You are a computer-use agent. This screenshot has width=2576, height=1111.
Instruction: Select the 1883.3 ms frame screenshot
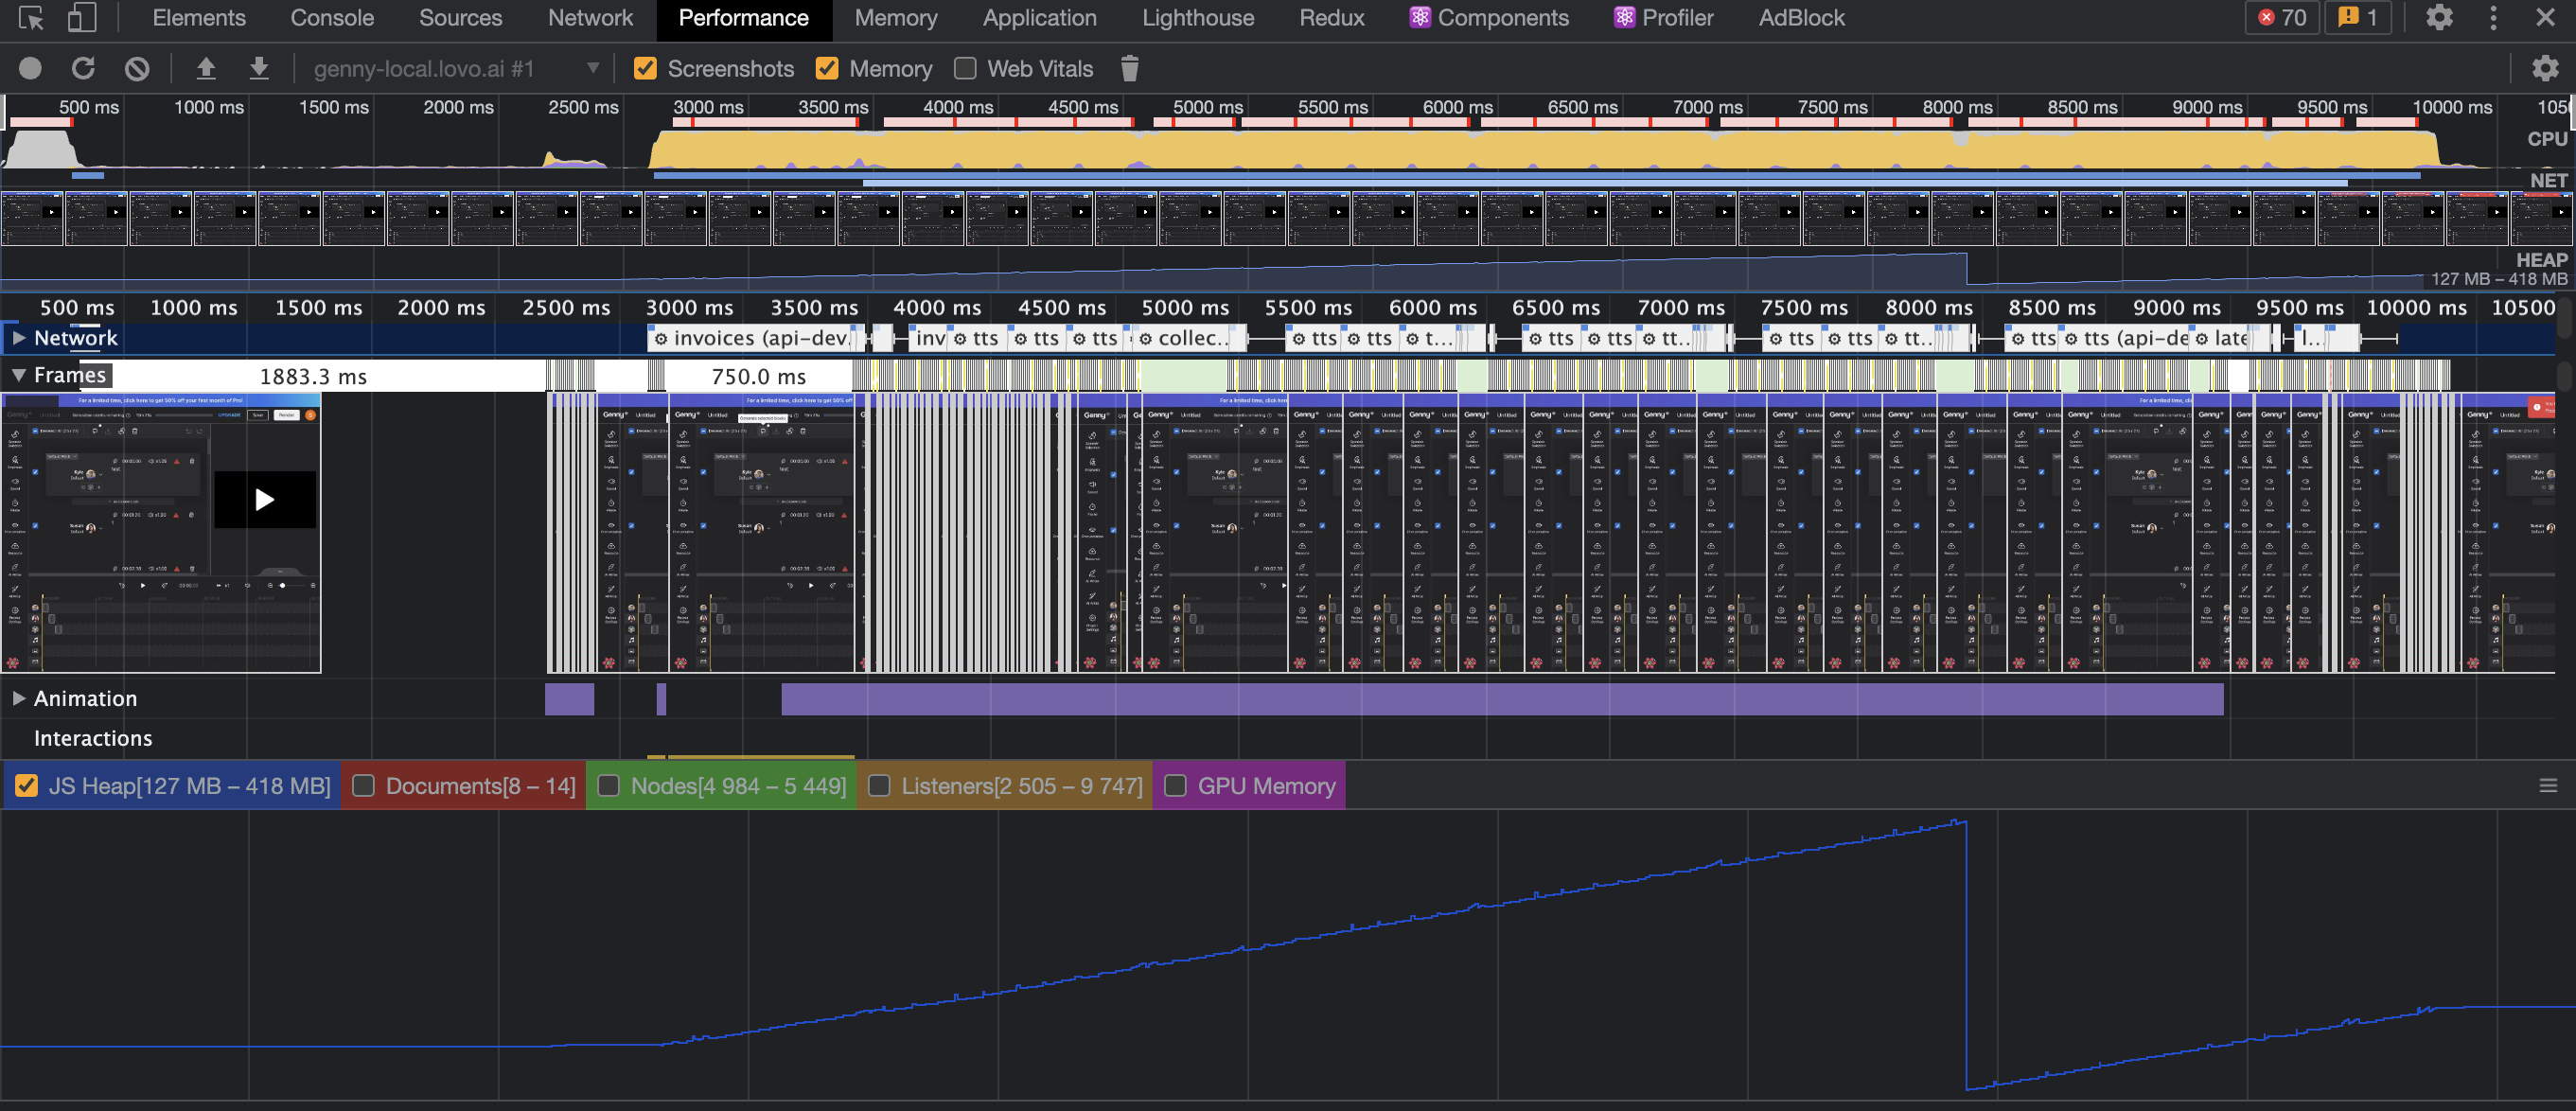(x=161, y=533)
